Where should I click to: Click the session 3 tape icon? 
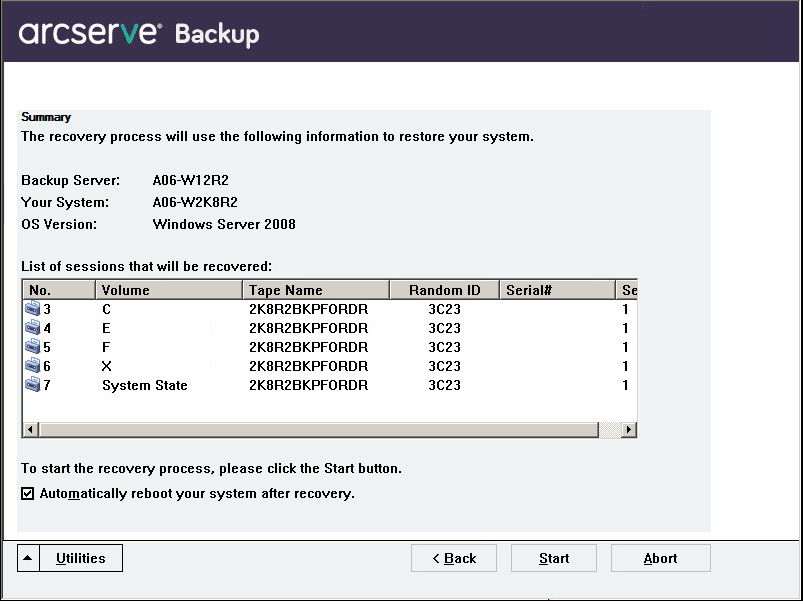33,309
